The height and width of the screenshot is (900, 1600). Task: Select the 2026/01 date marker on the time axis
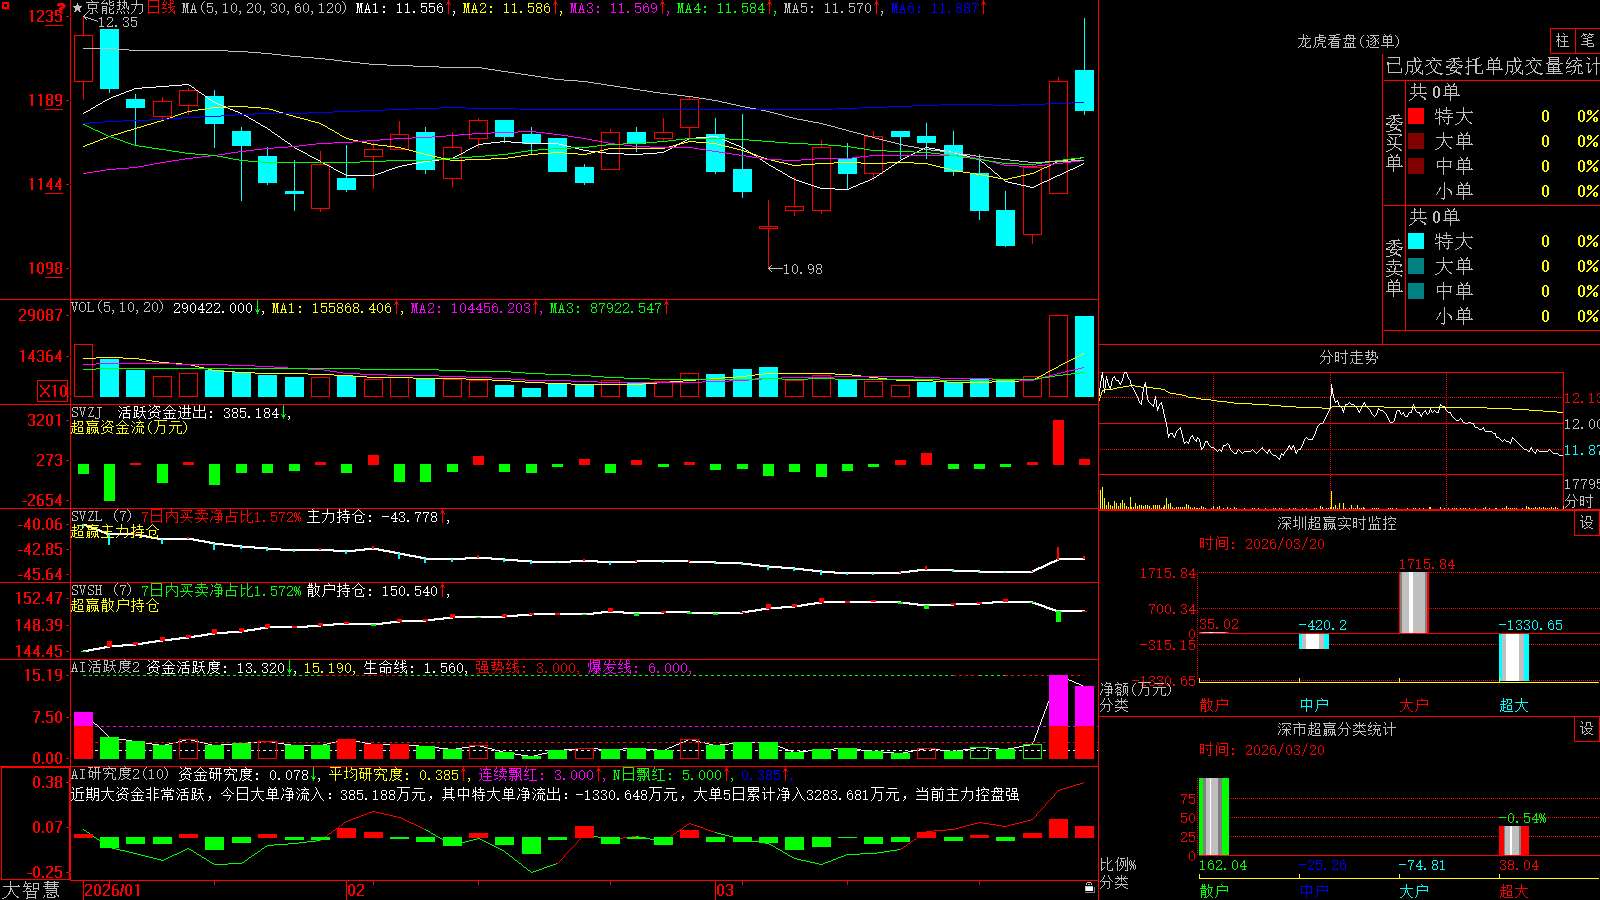click(113, 890)
